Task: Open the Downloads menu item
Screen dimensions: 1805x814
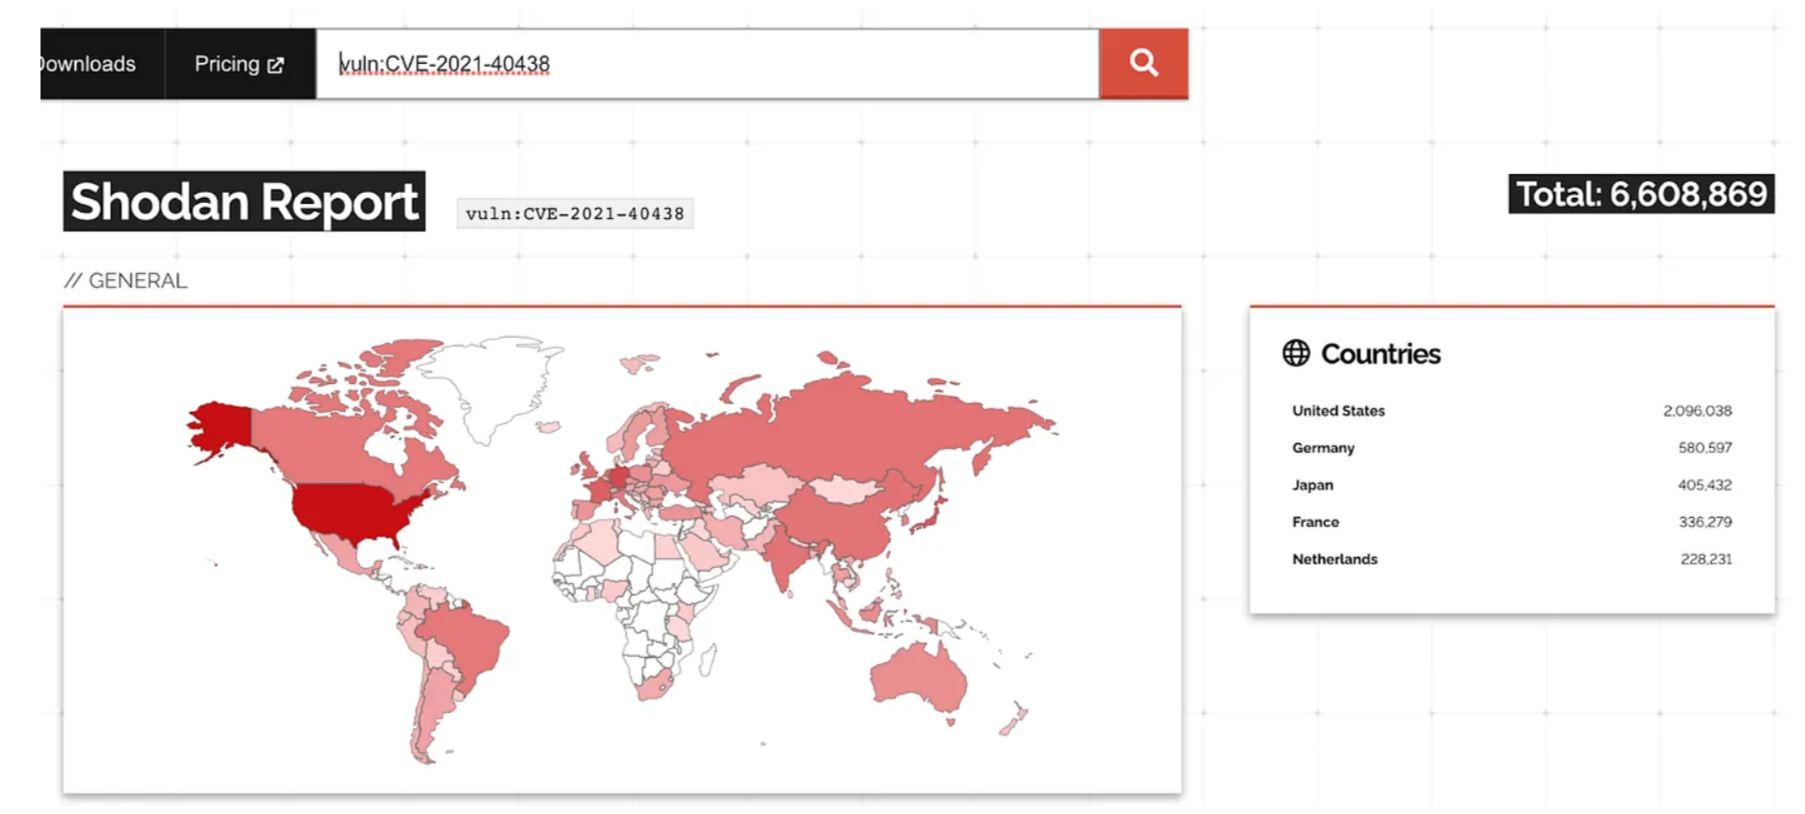Action: pyautogui.click(x=88, y=64)
